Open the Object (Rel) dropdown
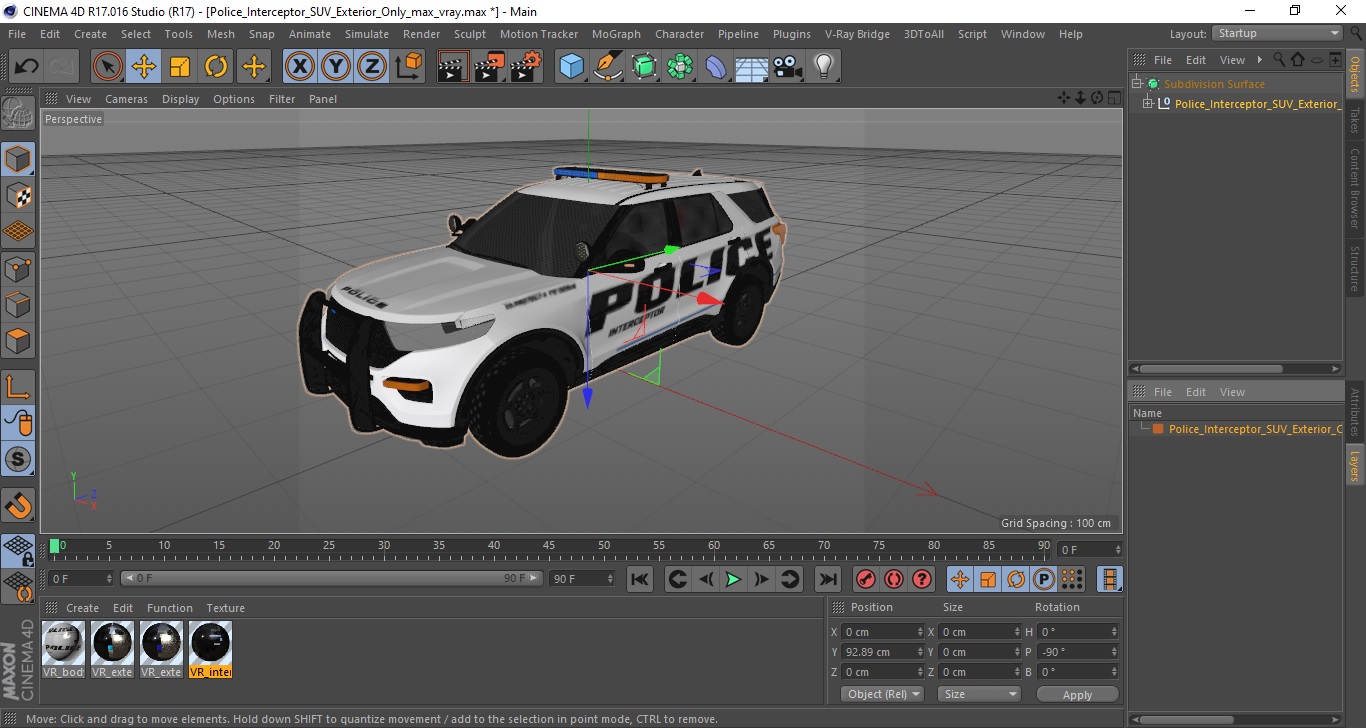 (882, 694)
